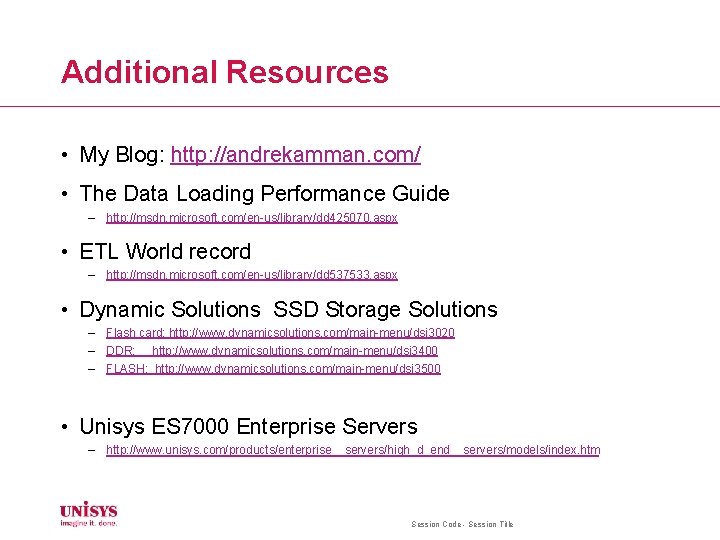Select 'Unisys ES7000 Enterprise Servers' bullet
Image resolution: width=720 pixels, height=540 pixels.
tap(248, 426)
